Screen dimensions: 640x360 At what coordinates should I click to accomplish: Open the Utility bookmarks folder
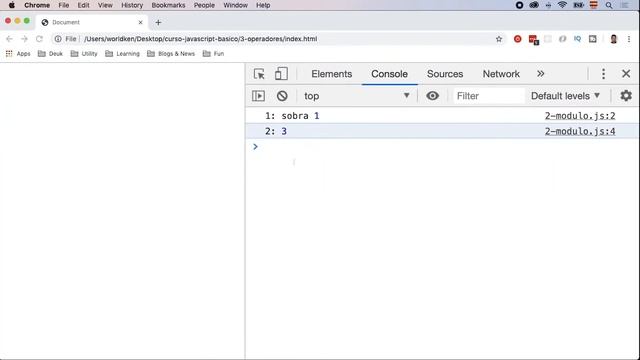[84, 53]
